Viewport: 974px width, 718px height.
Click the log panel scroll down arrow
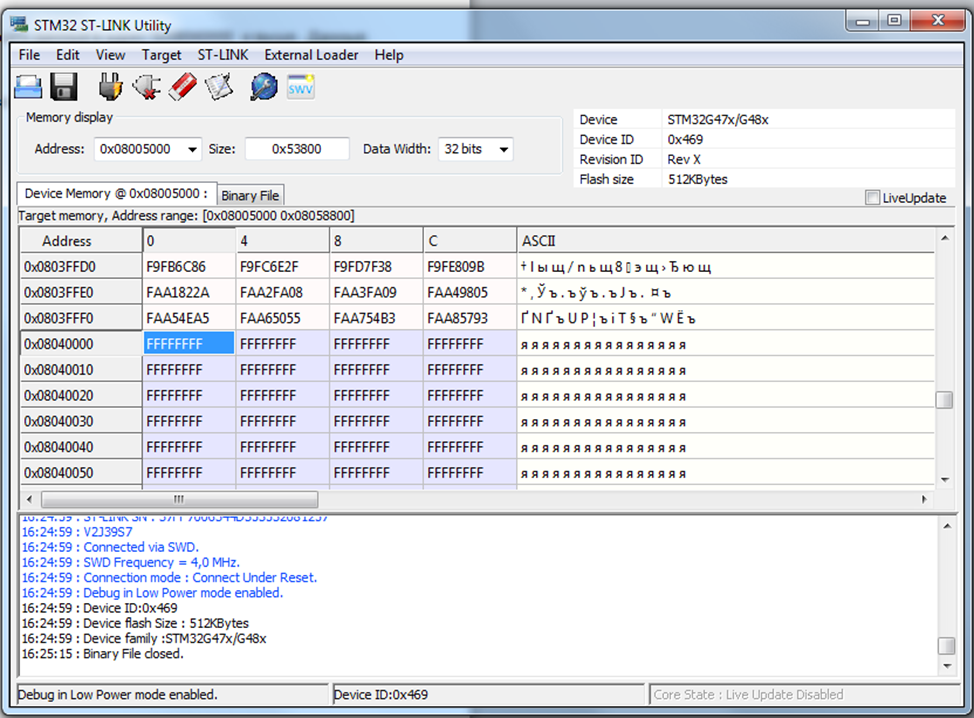[x=947, y=666]
